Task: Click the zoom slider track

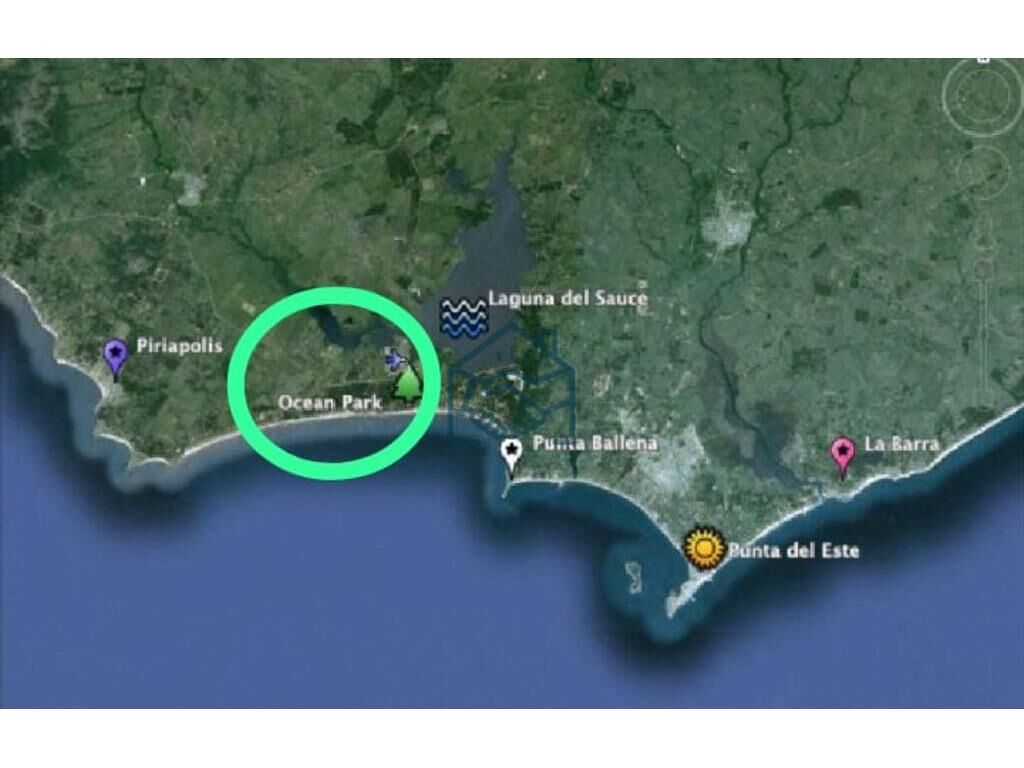Action: [983, 327]
